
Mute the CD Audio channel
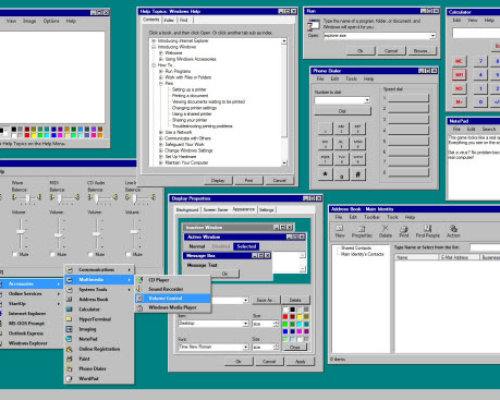[x=91, y=254]
